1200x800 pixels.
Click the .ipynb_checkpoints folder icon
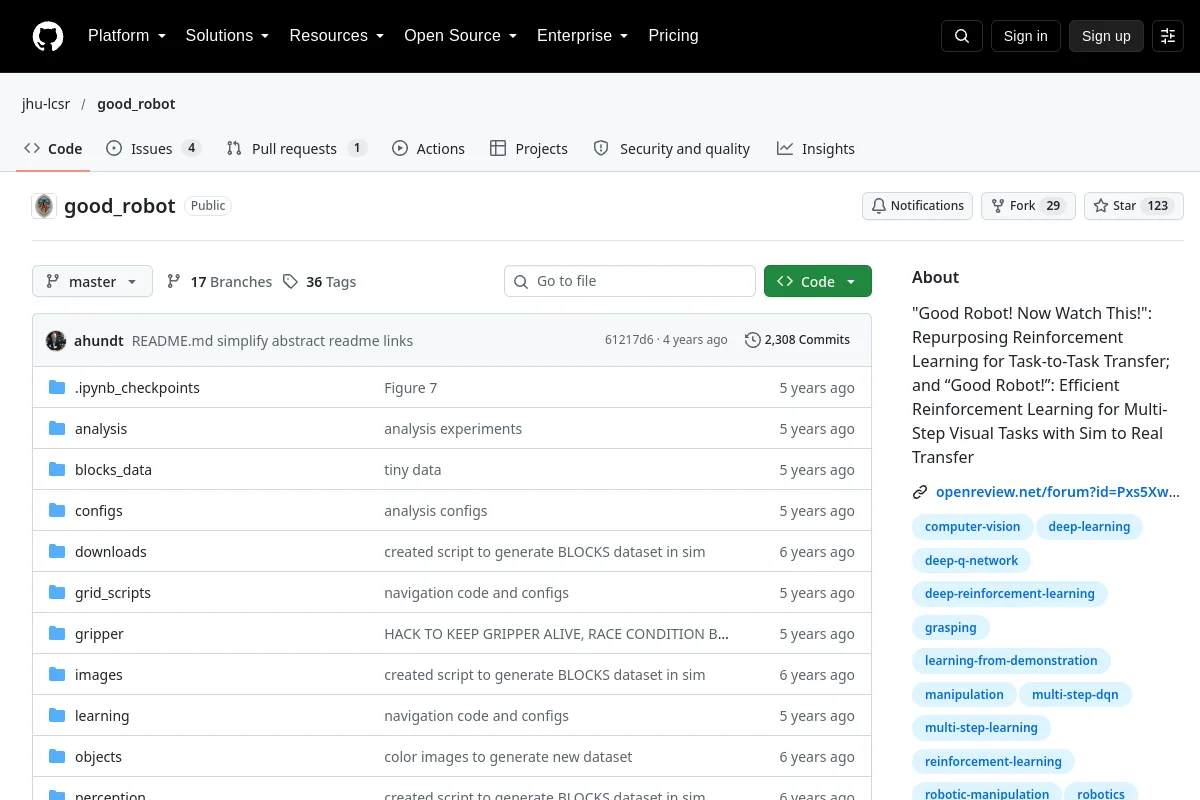[x=57, y=388]
